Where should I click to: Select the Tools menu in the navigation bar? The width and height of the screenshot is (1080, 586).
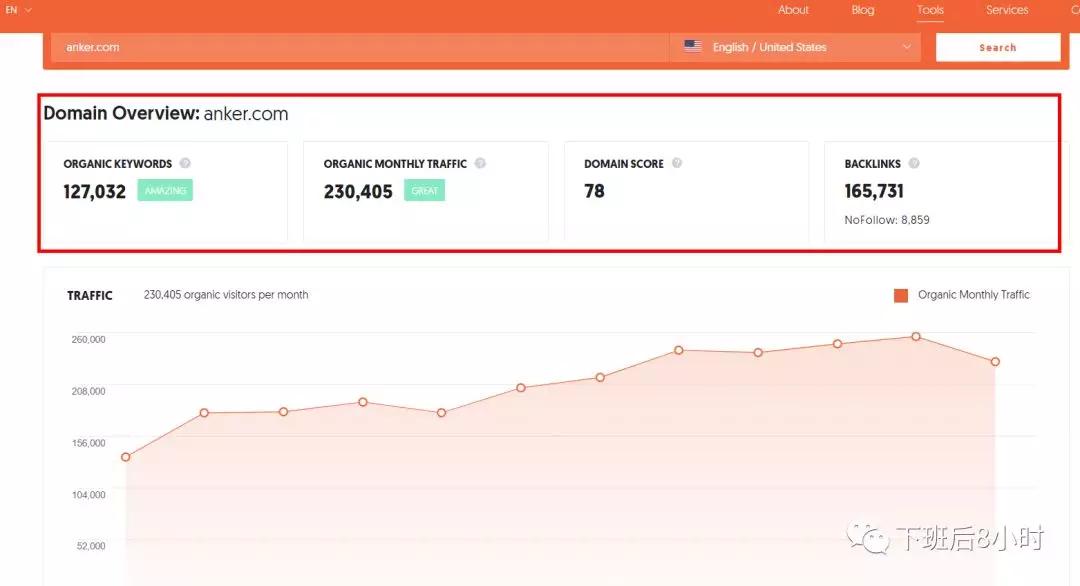point(929,9)
